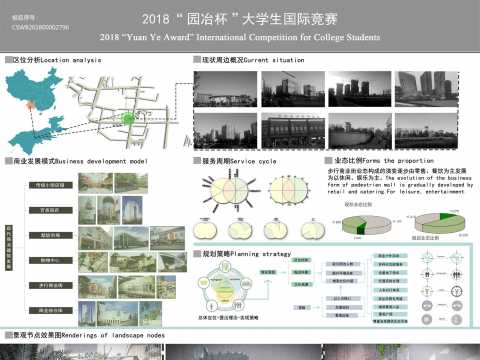Select the heading "服务周期Service cycle"

pos(239,161)
